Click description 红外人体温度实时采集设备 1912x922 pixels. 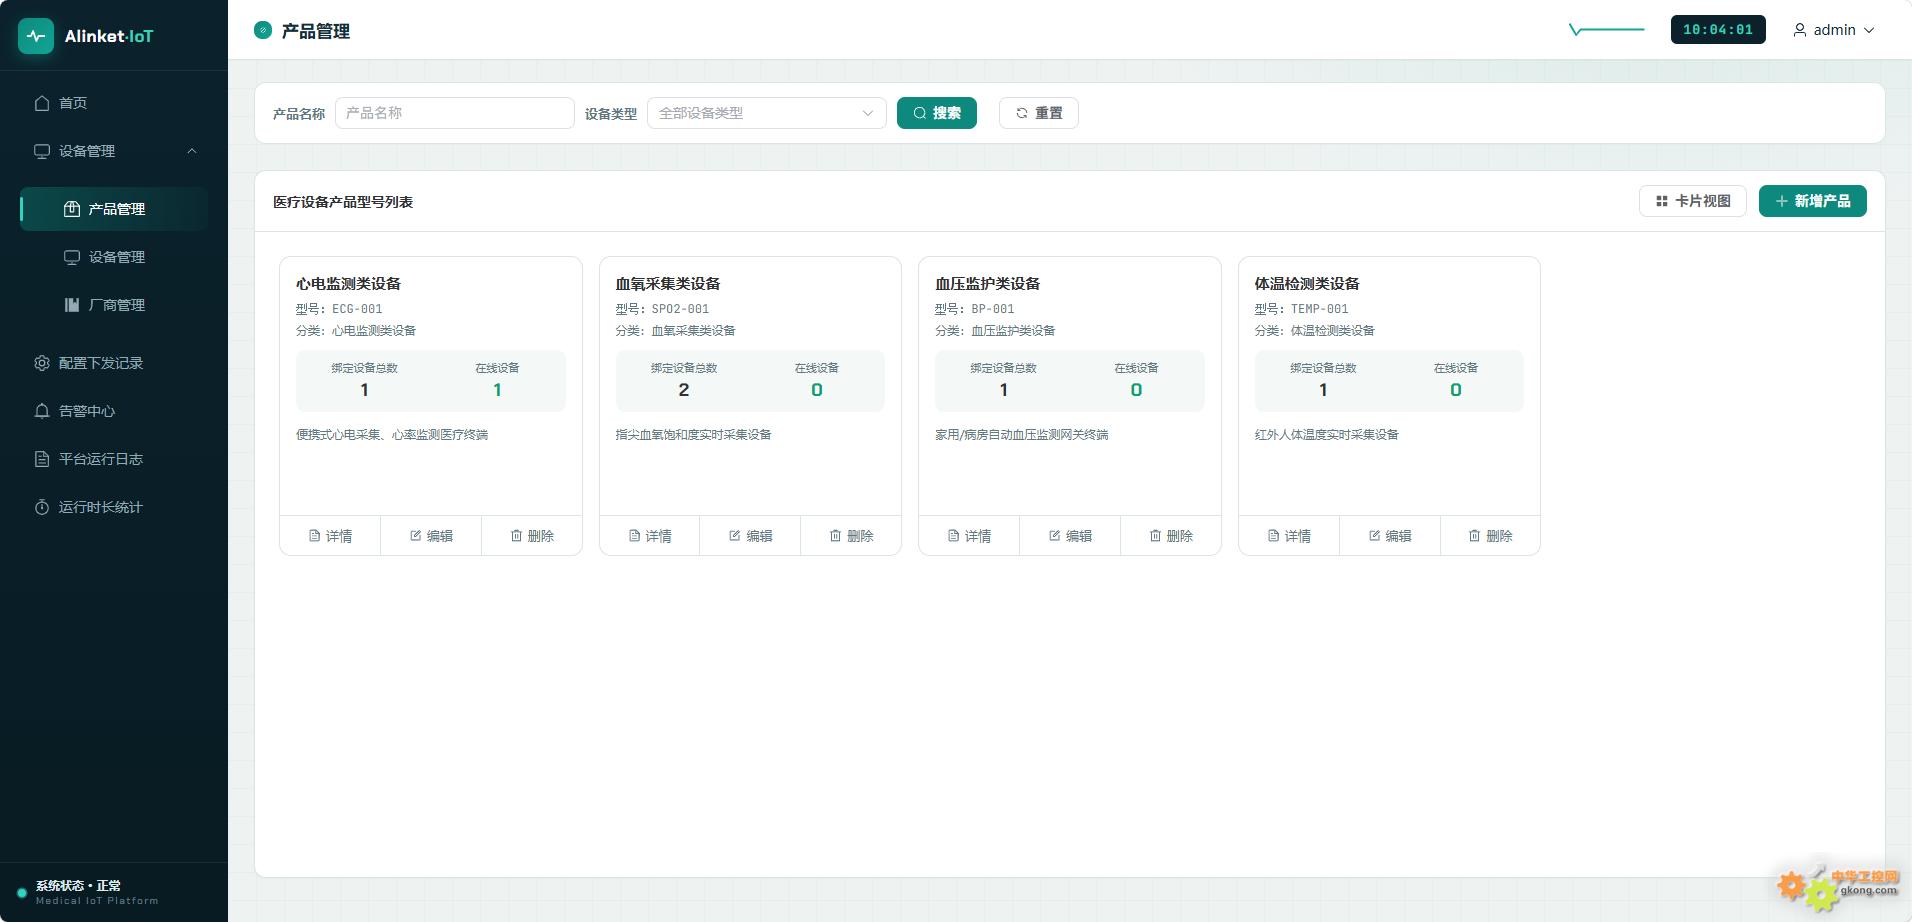[x=1327, y=435]
